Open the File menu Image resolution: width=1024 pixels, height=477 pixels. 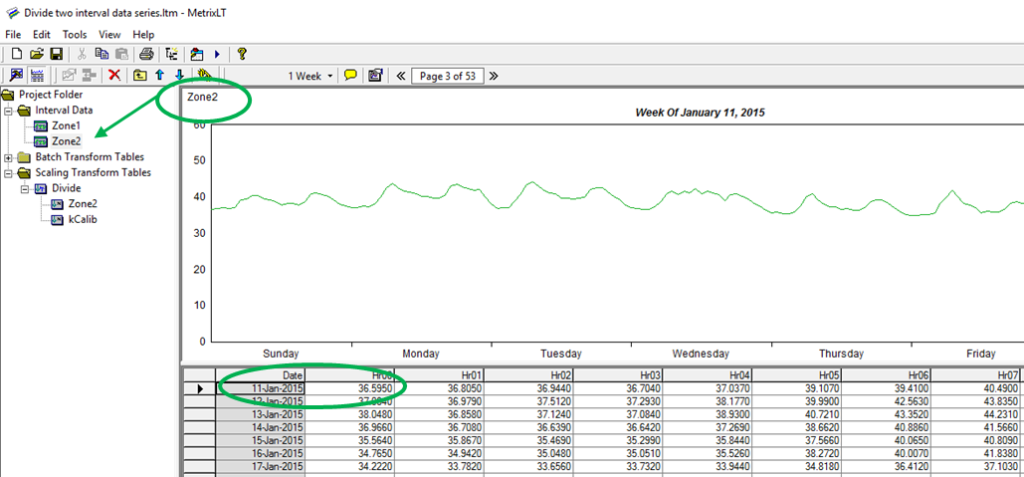13,34
